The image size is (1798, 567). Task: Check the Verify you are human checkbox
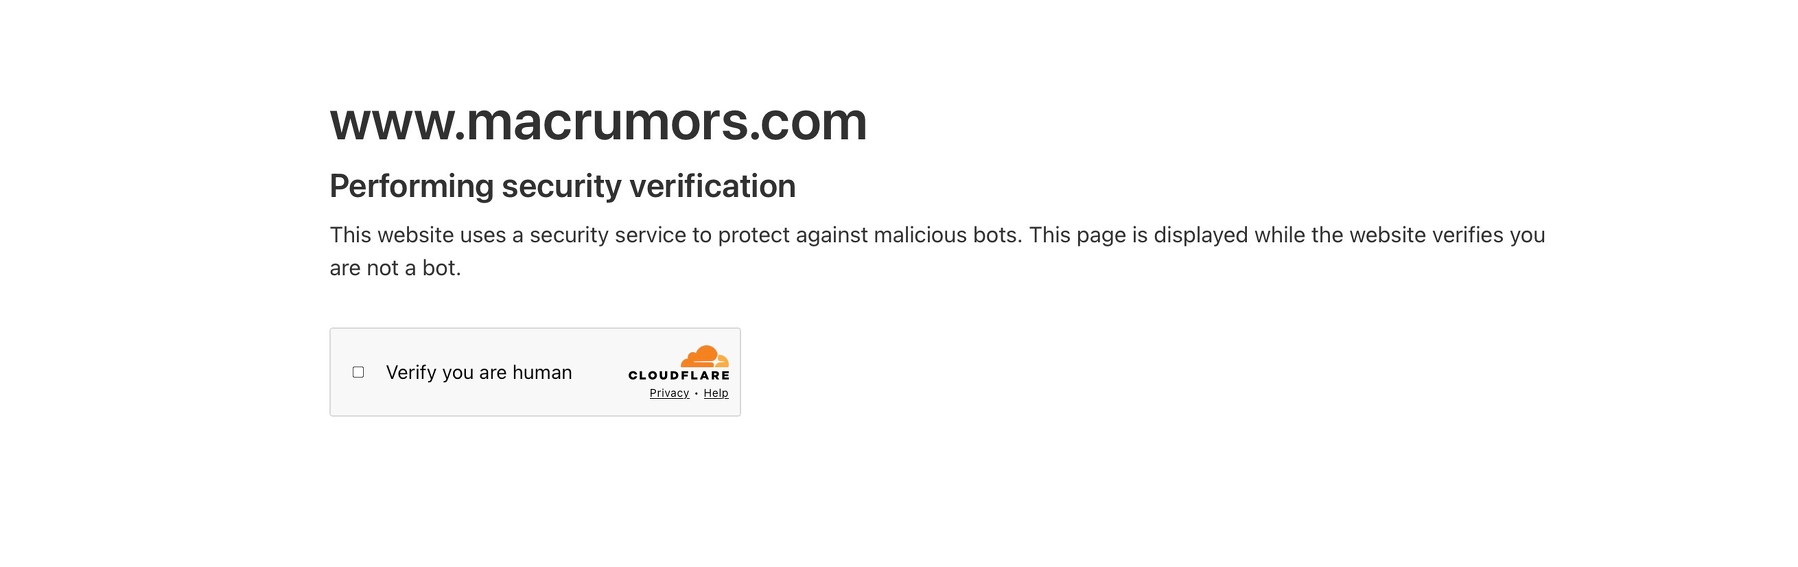pyautogui.click(x=358, y=372)
